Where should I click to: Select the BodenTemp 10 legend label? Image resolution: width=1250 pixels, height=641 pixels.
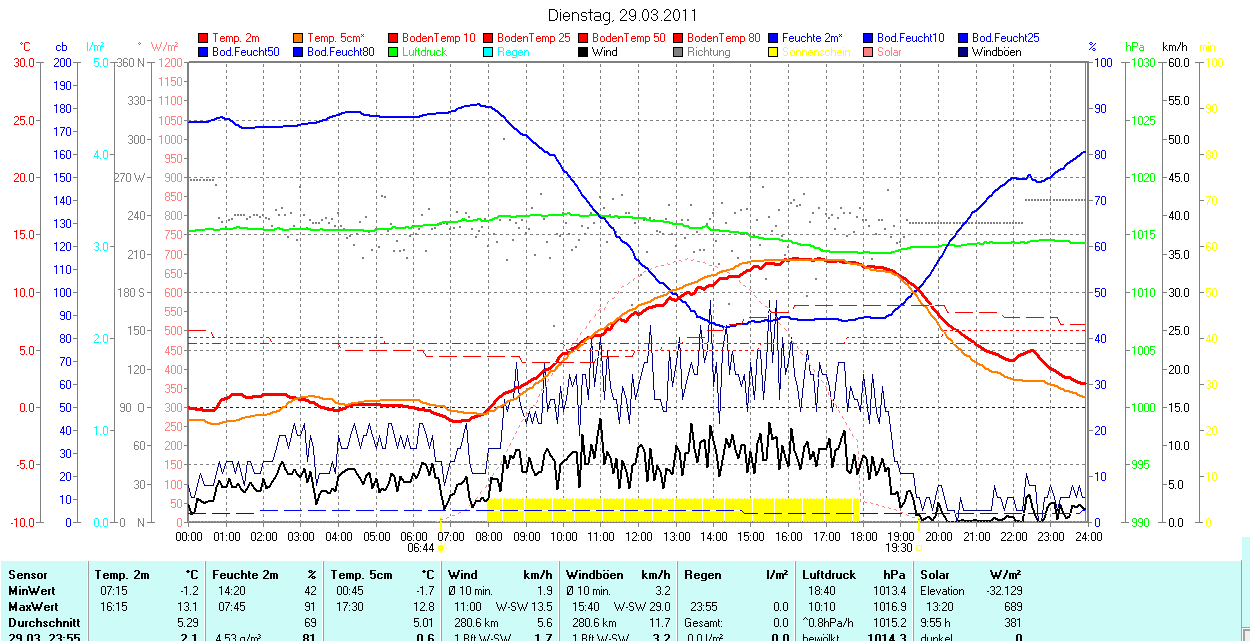(438, 38)
